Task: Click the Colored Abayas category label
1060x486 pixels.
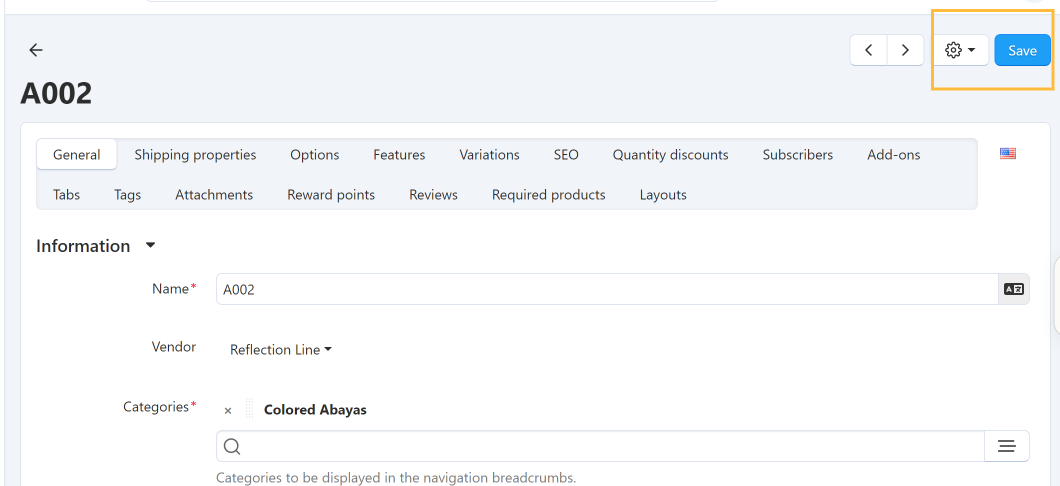Action: point(315,410)
